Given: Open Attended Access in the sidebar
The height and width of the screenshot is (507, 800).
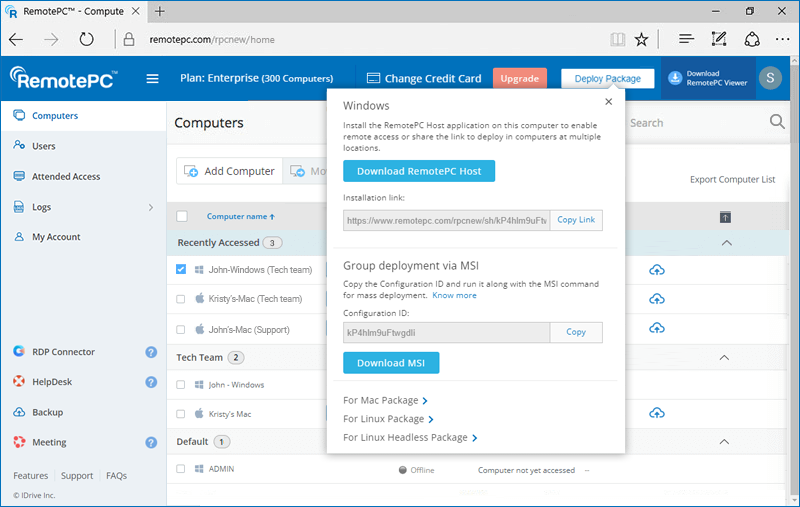Looking at the screenshot, I should [66, 177].
